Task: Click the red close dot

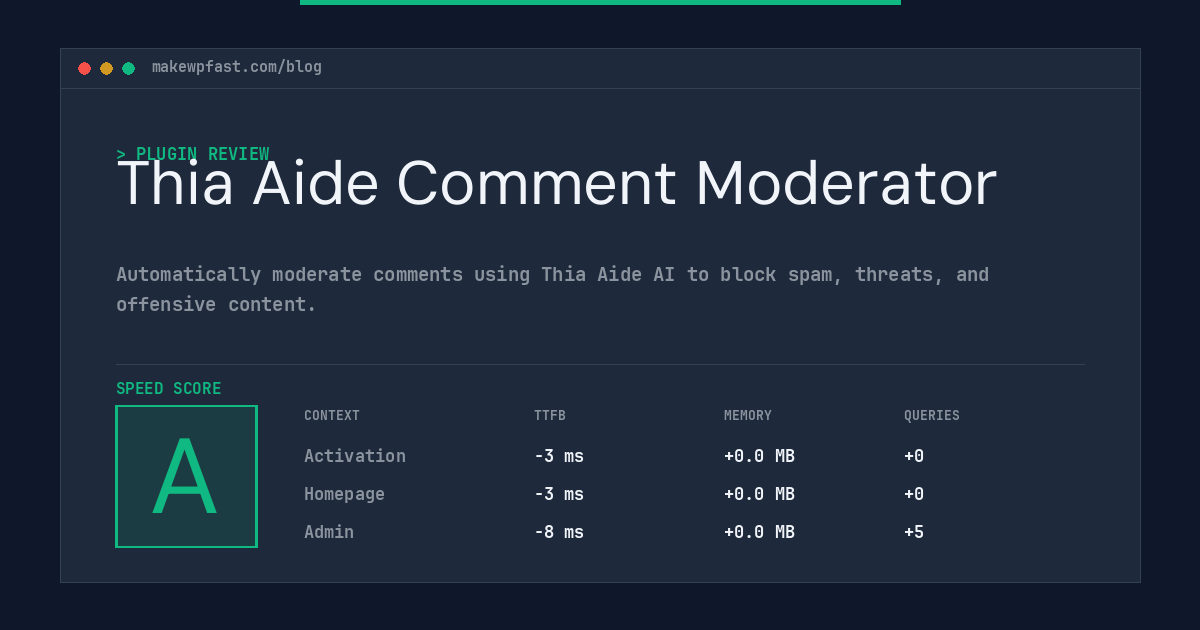Action: point(84,68)
